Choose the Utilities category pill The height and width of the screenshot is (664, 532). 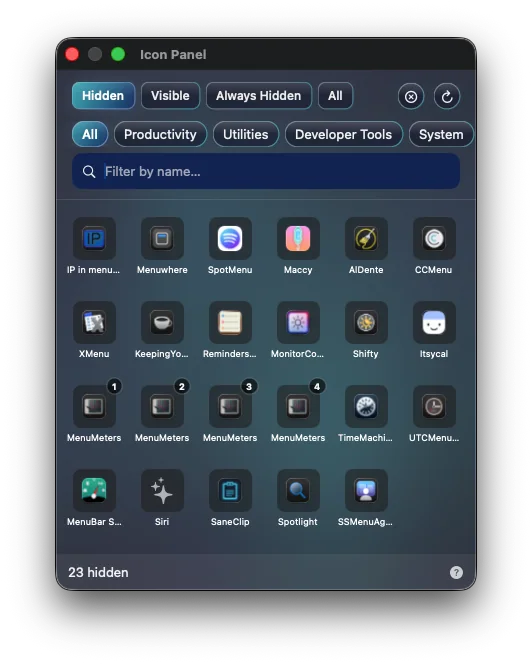coord(246,134)
